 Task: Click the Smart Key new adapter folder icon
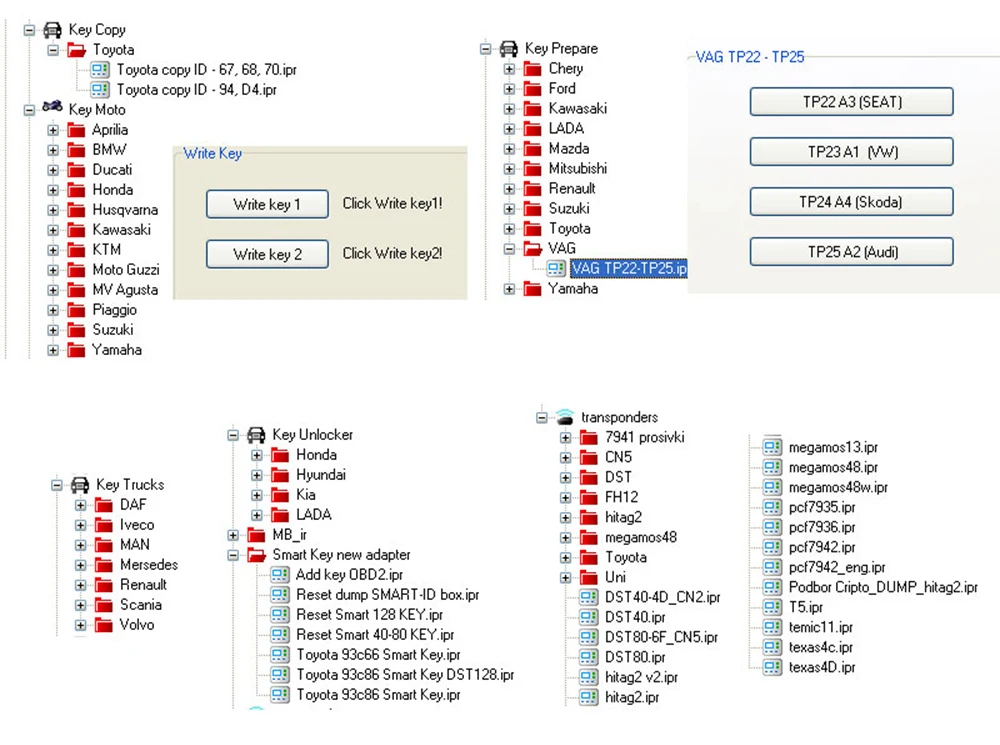256,555
